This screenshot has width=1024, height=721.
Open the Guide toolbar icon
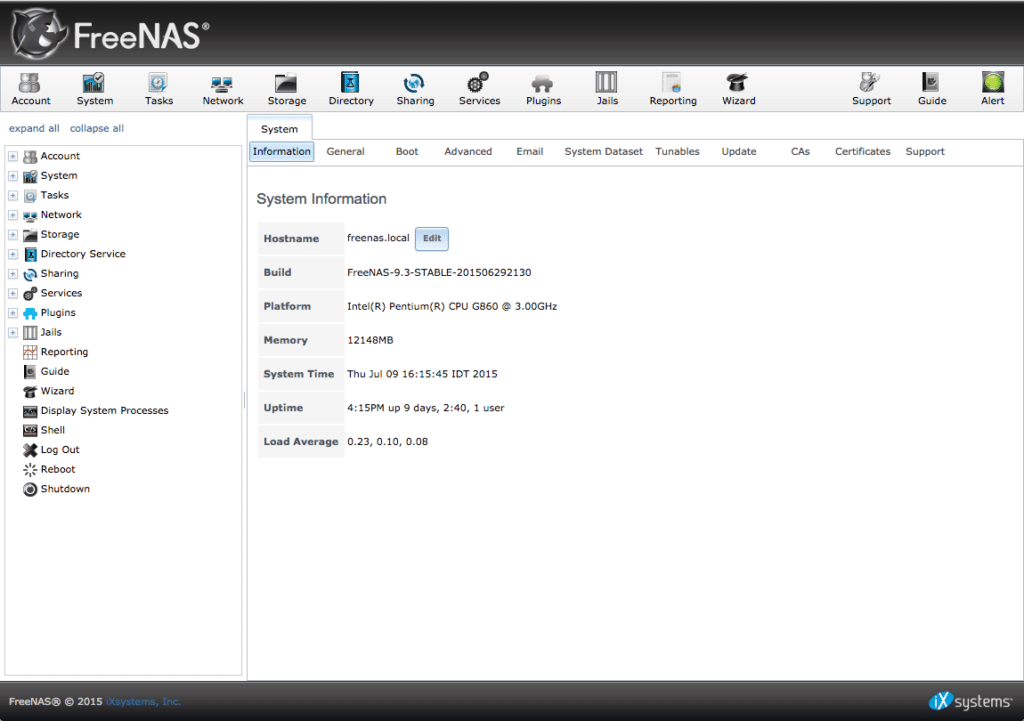pos(931,88)
